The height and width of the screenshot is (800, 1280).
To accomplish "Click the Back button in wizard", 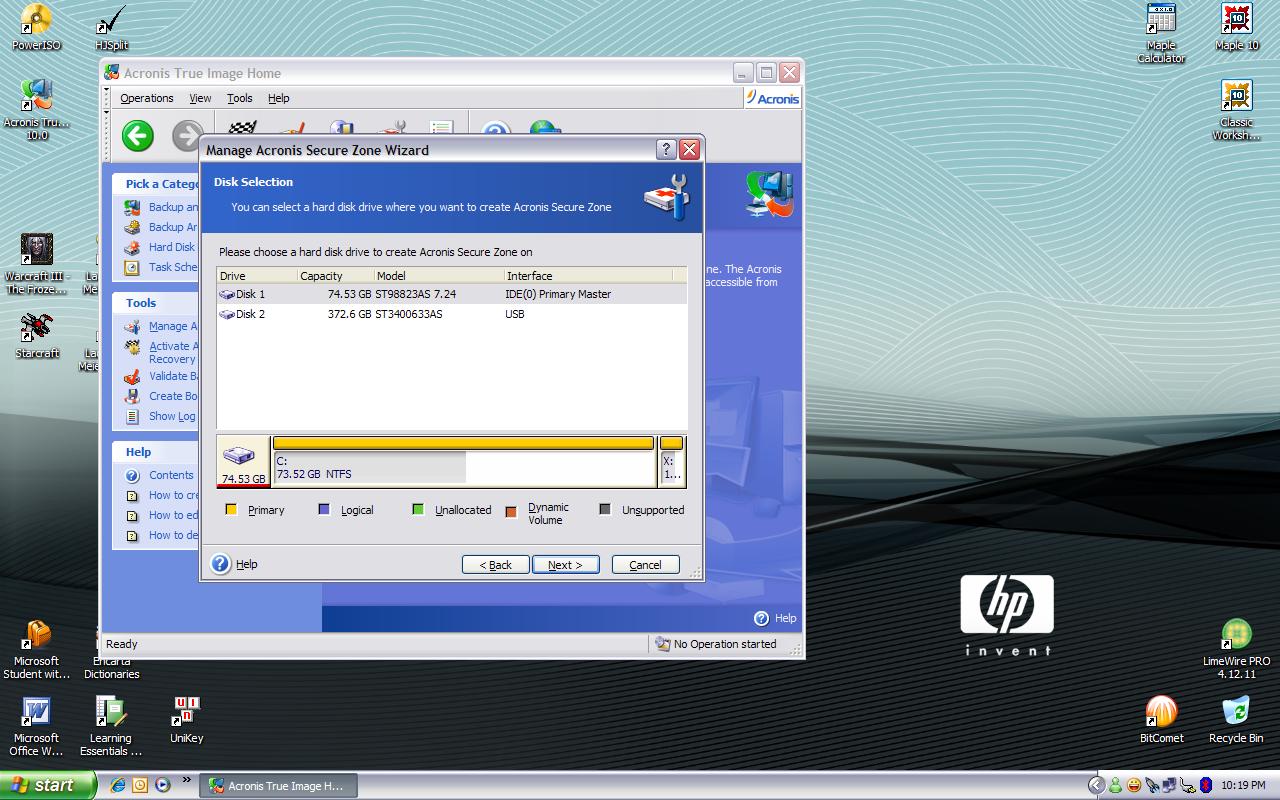I will click(496, 565).
